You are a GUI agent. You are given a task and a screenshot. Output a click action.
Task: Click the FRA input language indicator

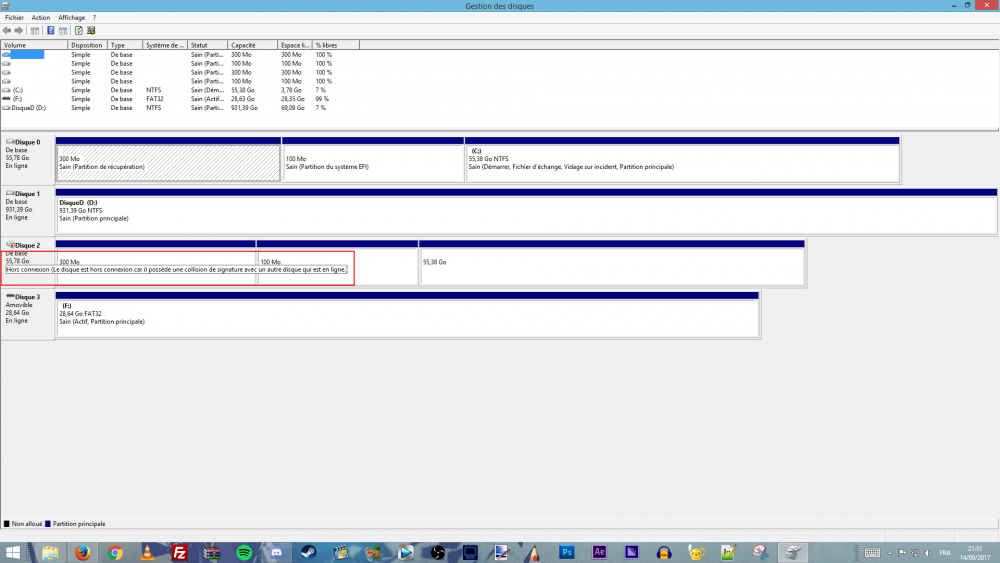pos(945,553)
